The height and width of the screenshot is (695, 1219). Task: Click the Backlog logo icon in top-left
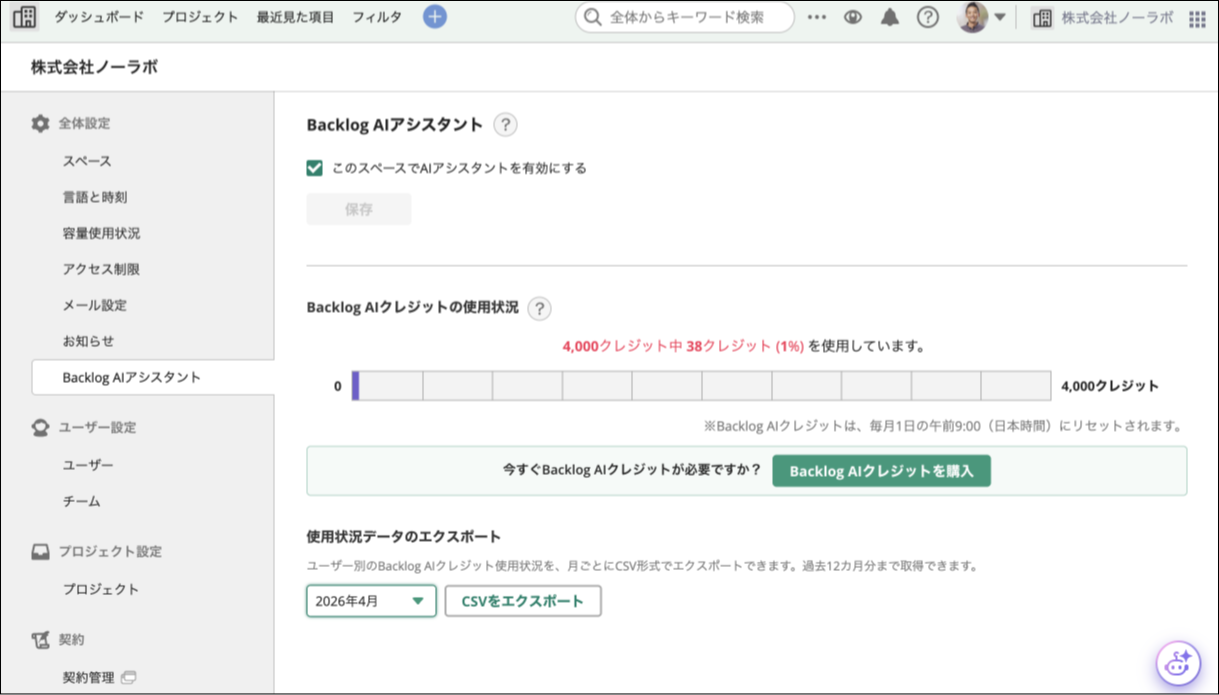click(x=24, y=17)
